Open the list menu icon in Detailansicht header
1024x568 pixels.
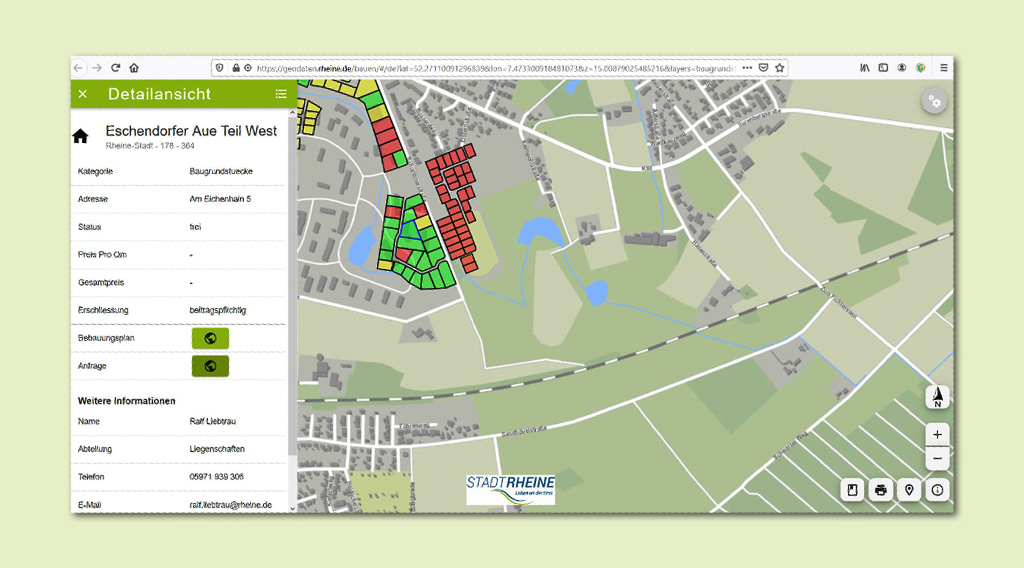[x=281, y=94]
